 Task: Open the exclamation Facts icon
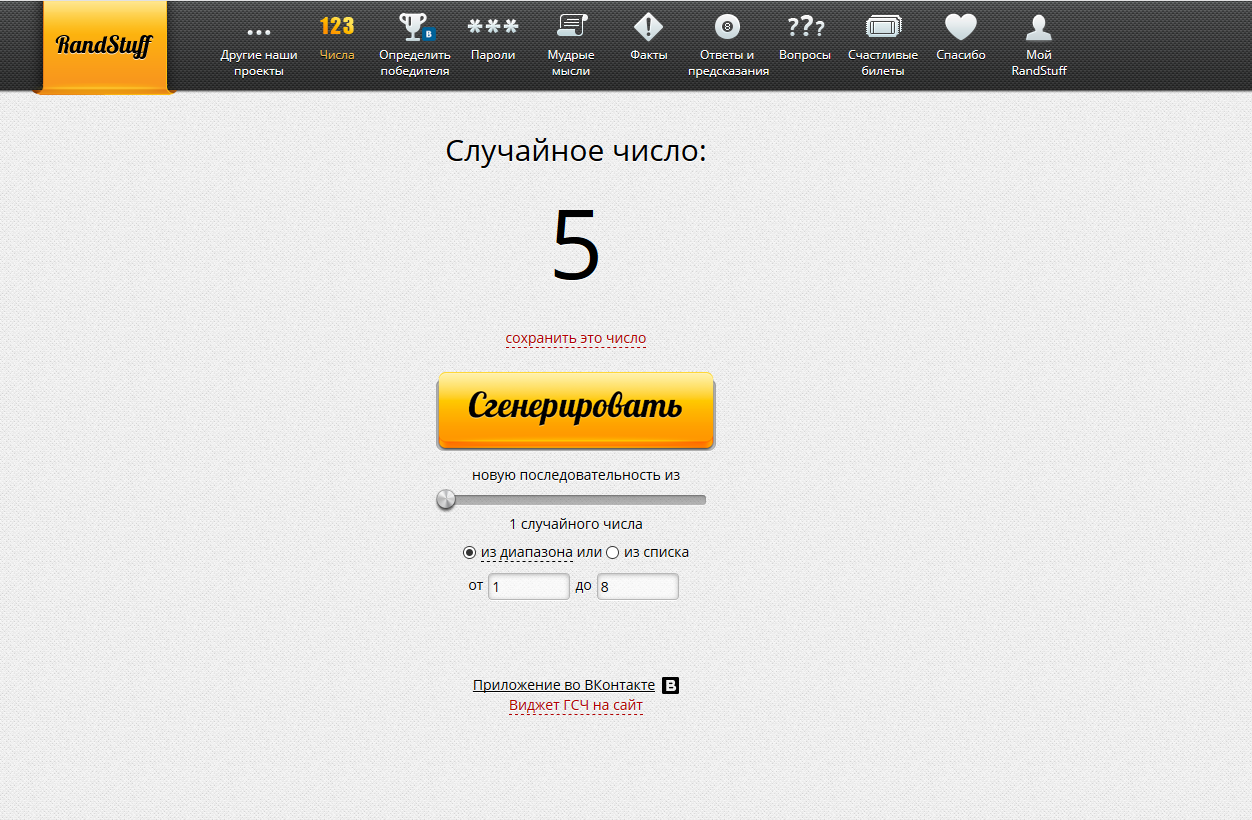click(649, 27)
